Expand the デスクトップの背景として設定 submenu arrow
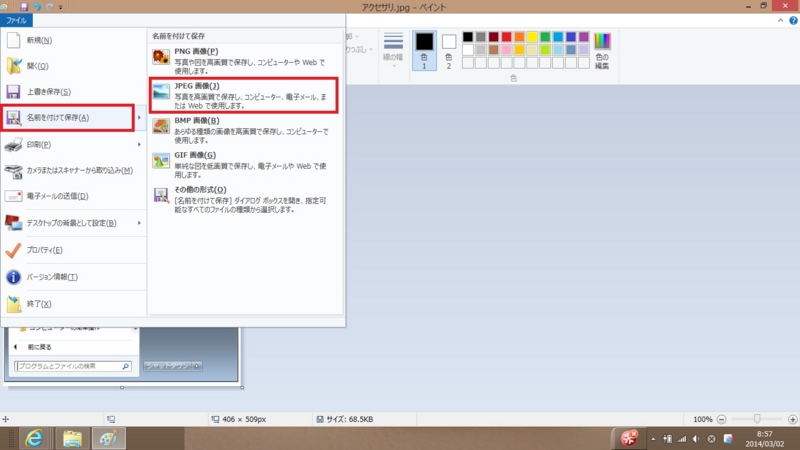The width and height of the screenshot is (800, 450). coord(139,223)
